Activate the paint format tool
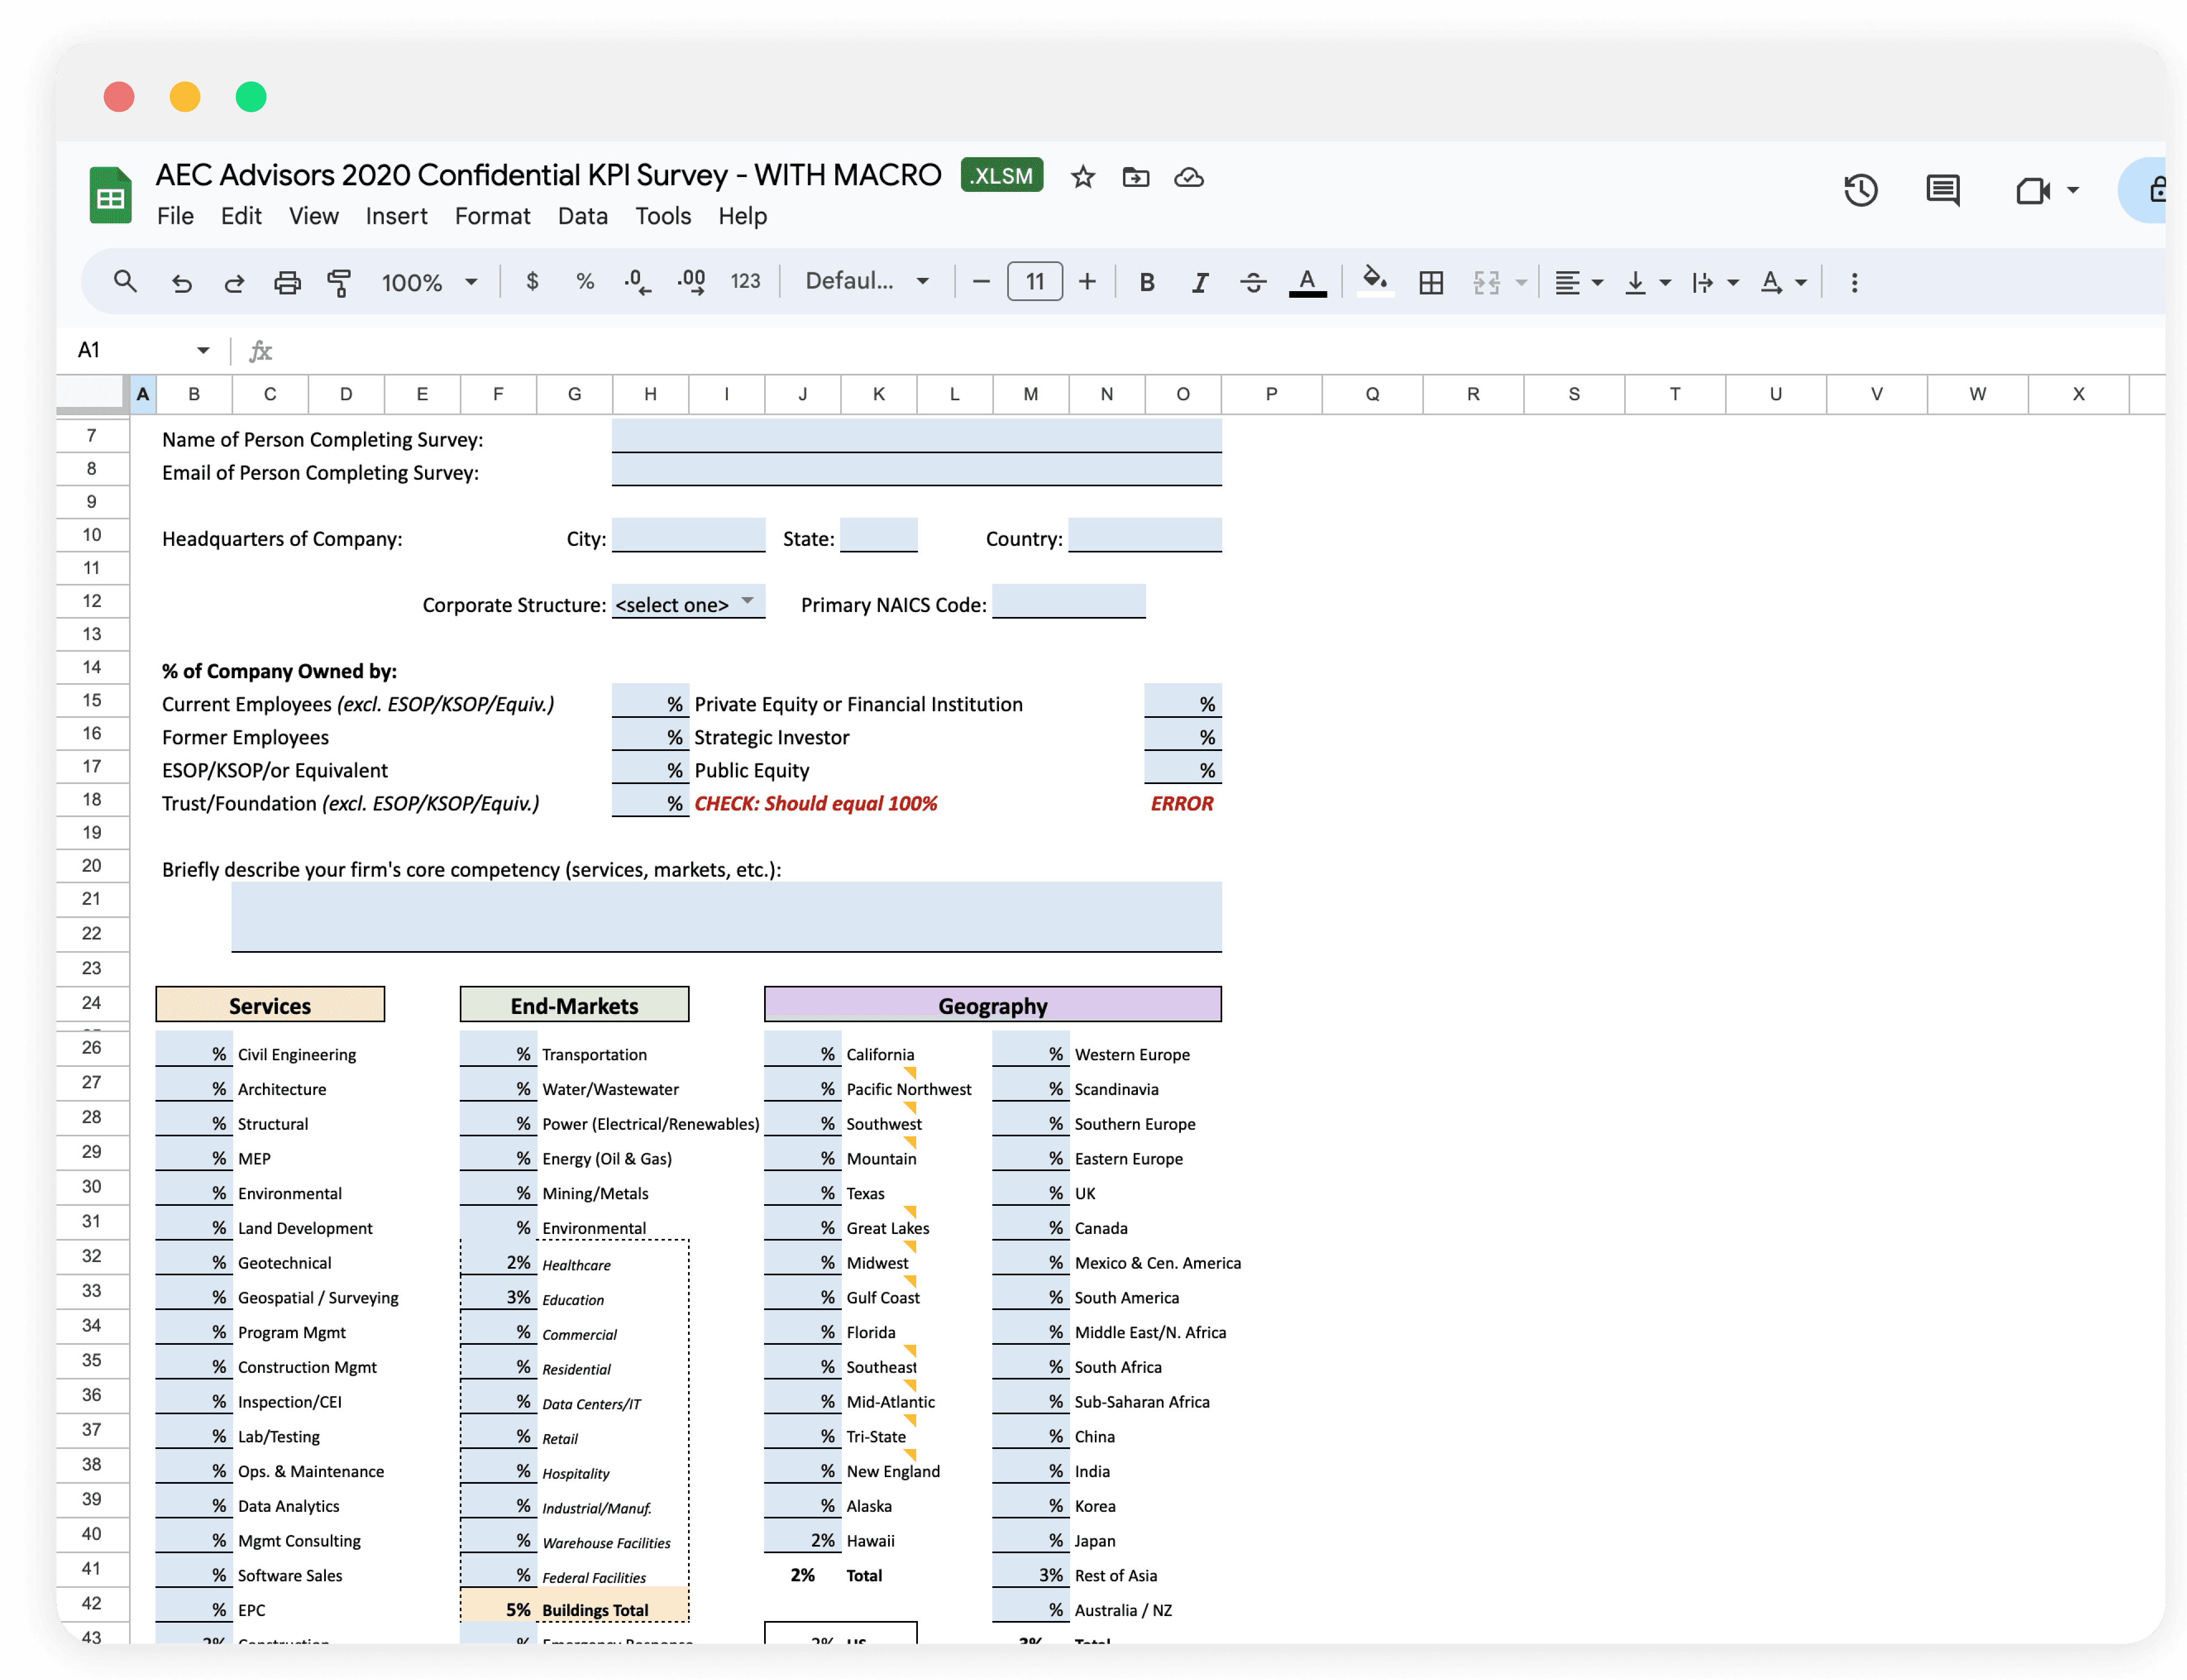The image size is (2187, 1680). point(339,282)
